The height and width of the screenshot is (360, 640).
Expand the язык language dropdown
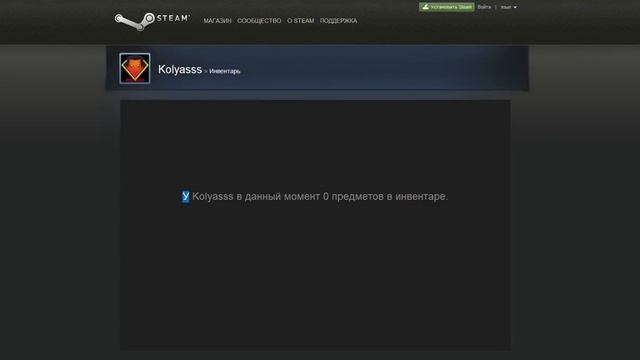(x=509, y=7)
